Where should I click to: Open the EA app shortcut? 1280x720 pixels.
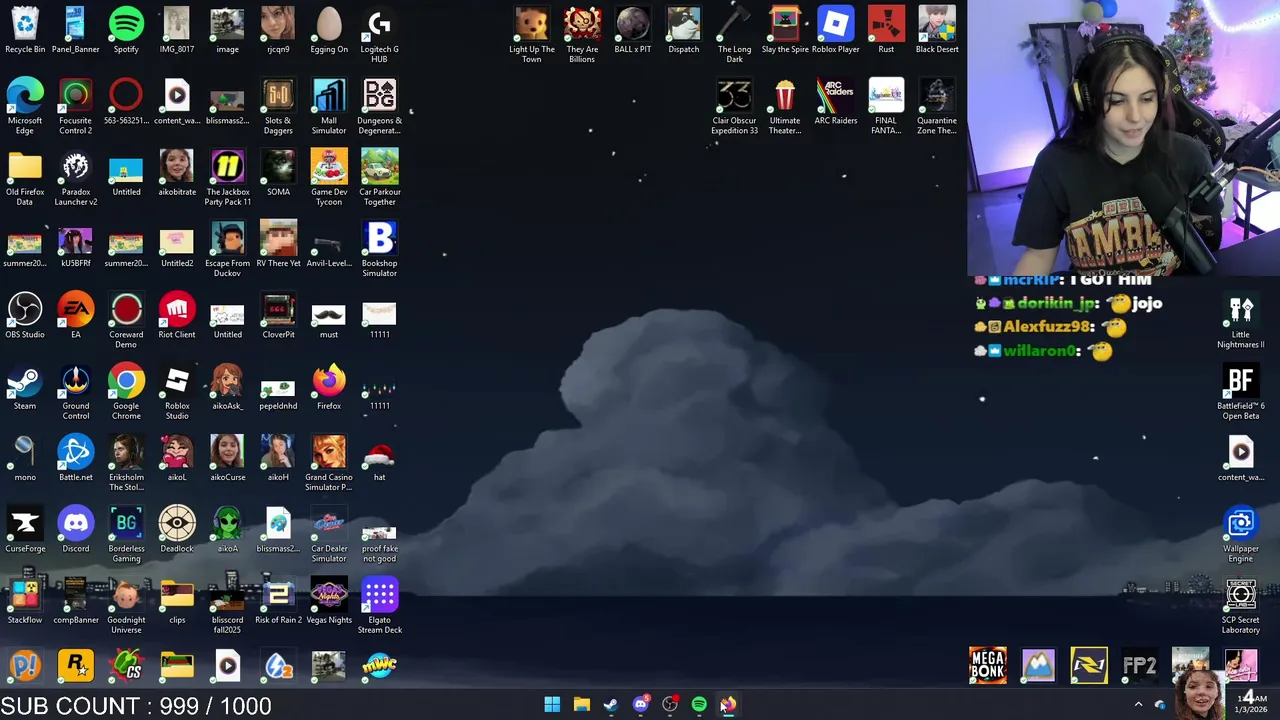tap(75, 315)
